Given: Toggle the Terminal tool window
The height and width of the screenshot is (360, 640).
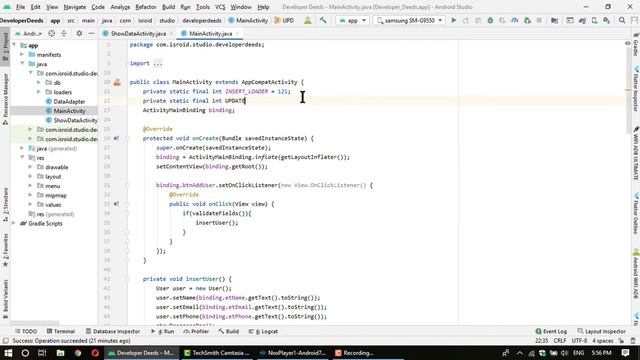Looking at the screenshot, I should (60, 331).
